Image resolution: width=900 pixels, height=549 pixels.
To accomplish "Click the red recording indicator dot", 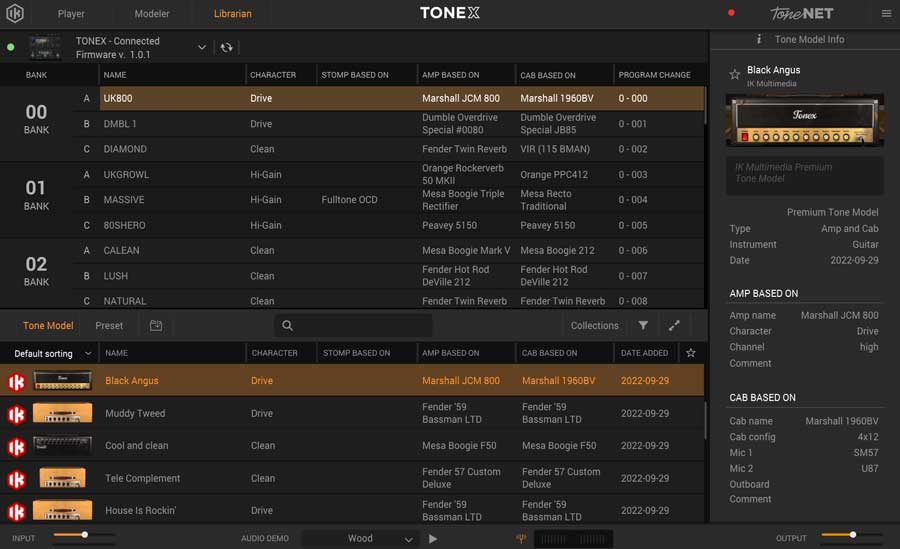I will tap(731, 13).
